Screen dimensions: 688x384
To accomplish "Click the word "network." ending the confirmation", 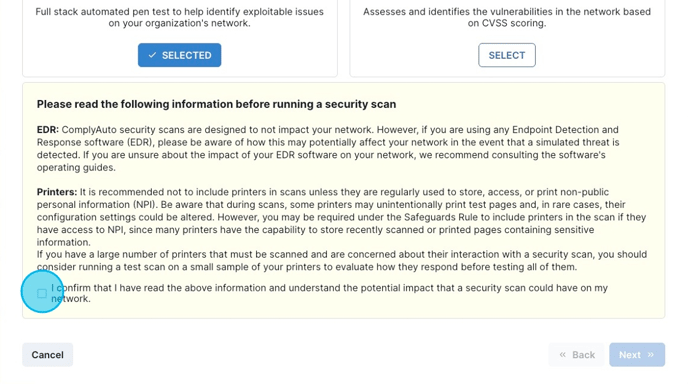I will (71, 299).
